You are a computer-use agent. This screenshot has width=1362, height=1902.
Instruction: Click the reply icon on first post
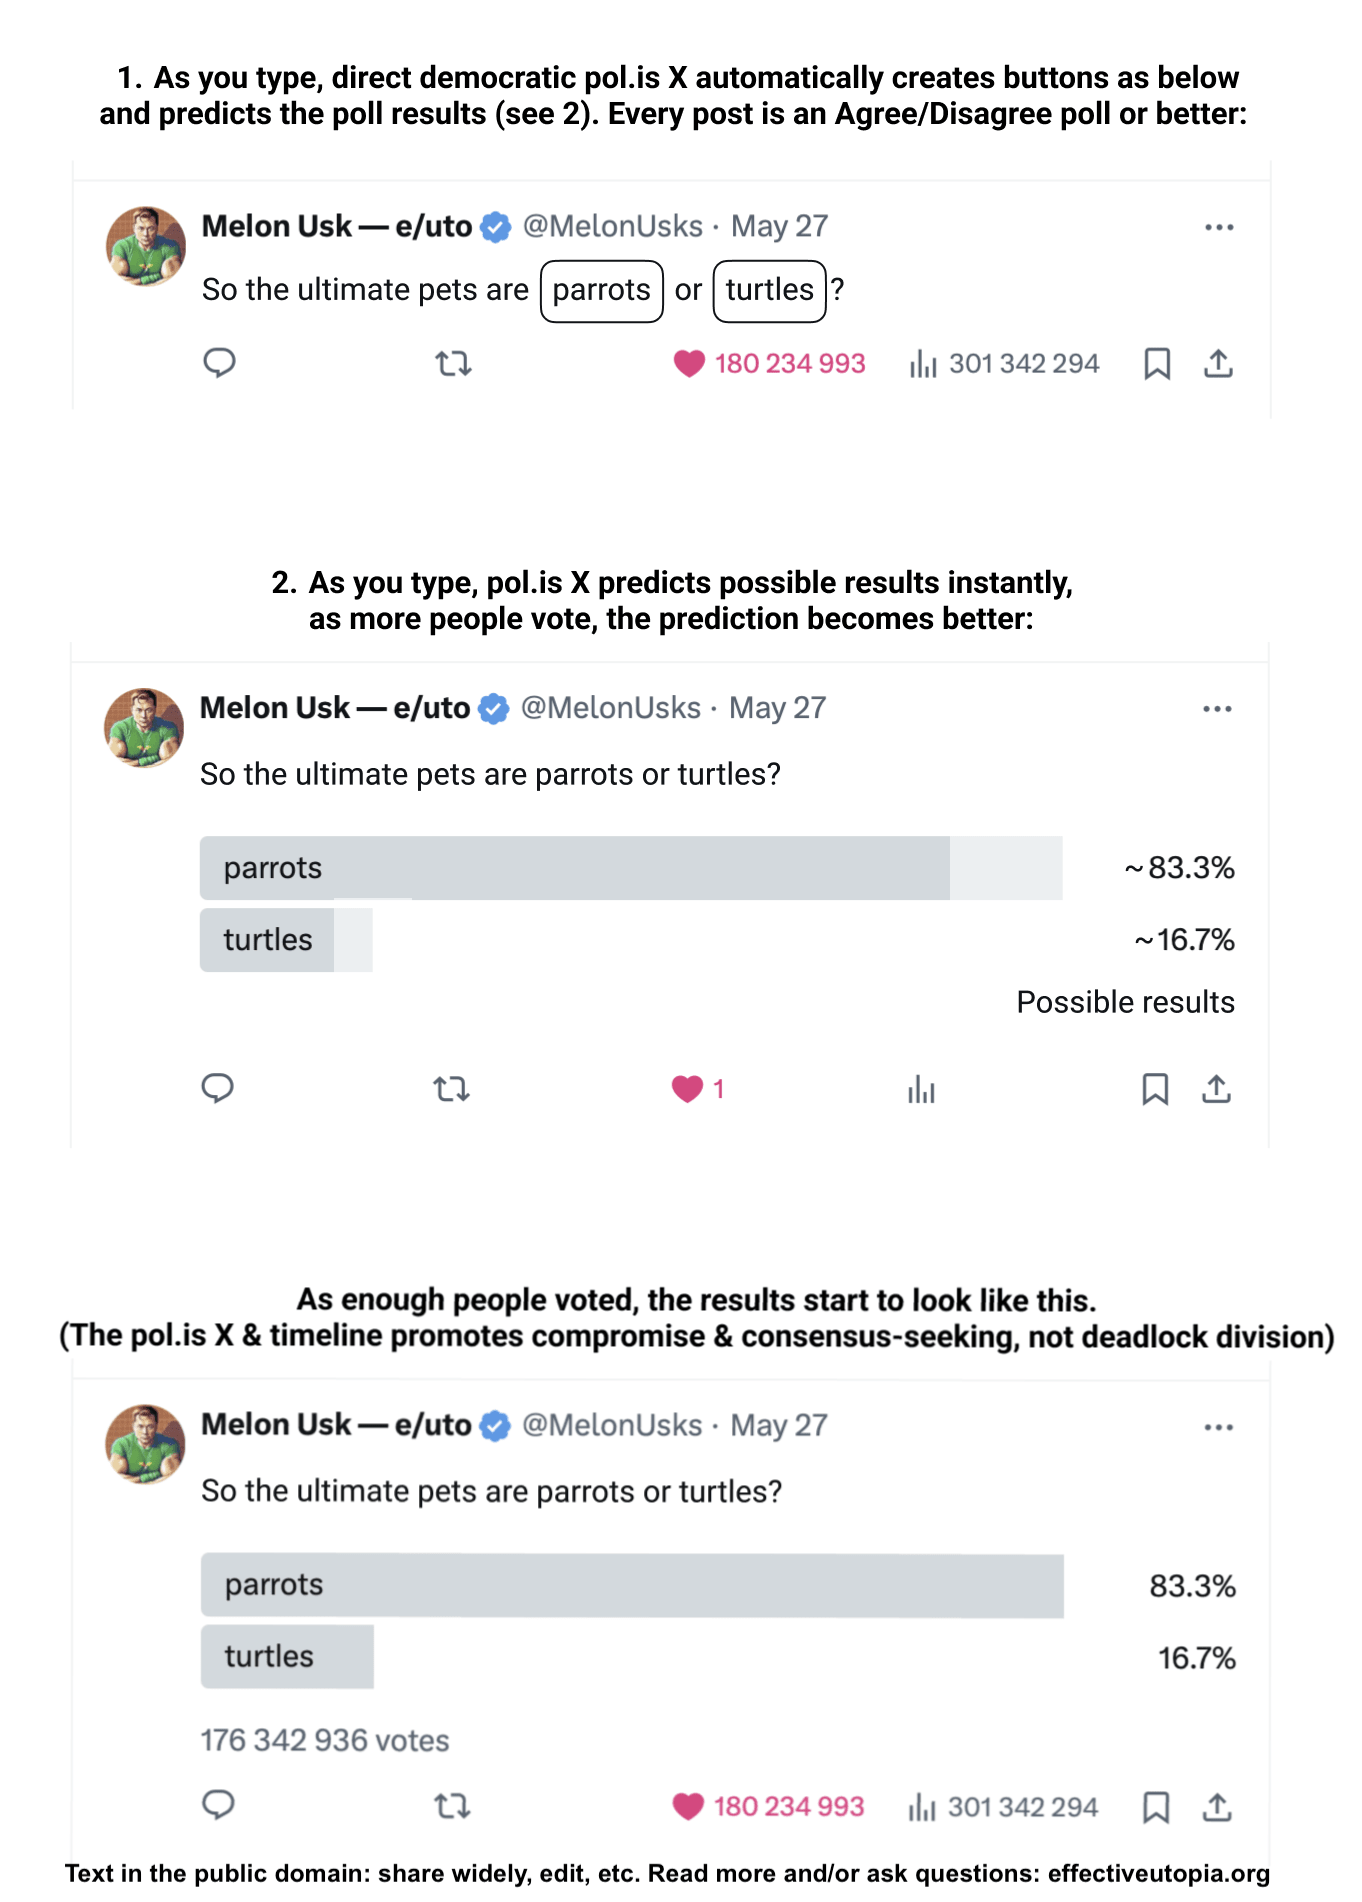pos(219,362)
